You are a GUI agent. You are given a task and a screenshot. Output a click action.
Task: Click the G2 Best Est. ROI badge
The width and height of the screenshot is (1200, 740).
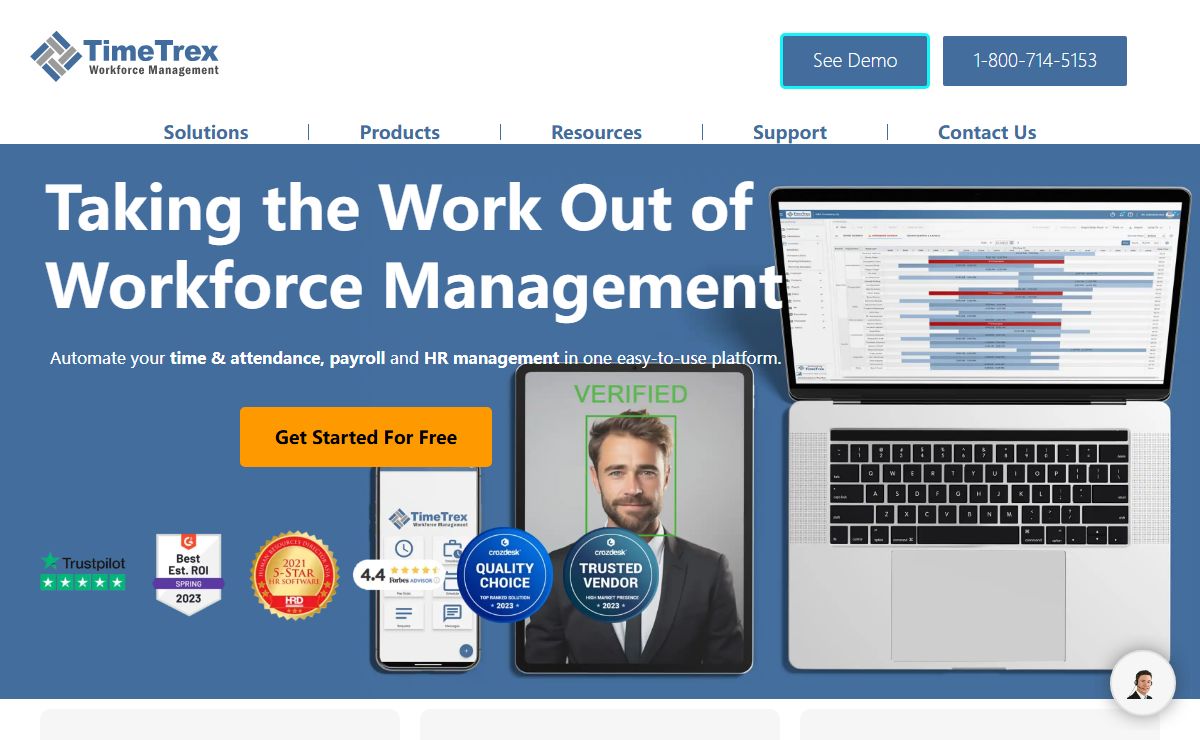(188, 574)
